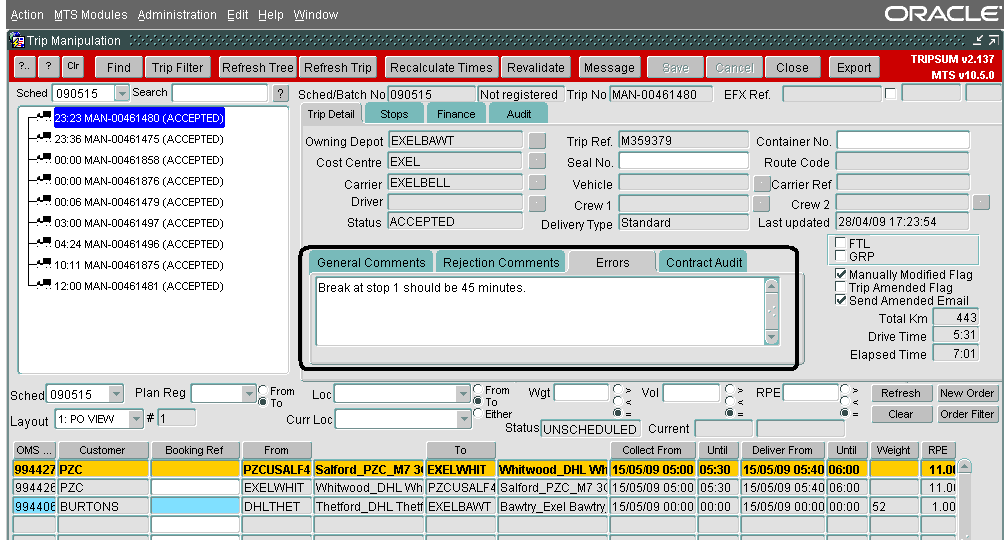Open the top Sched 090515 dropdown
This screenshot has width=1004, height=540.
coord(122,94)
